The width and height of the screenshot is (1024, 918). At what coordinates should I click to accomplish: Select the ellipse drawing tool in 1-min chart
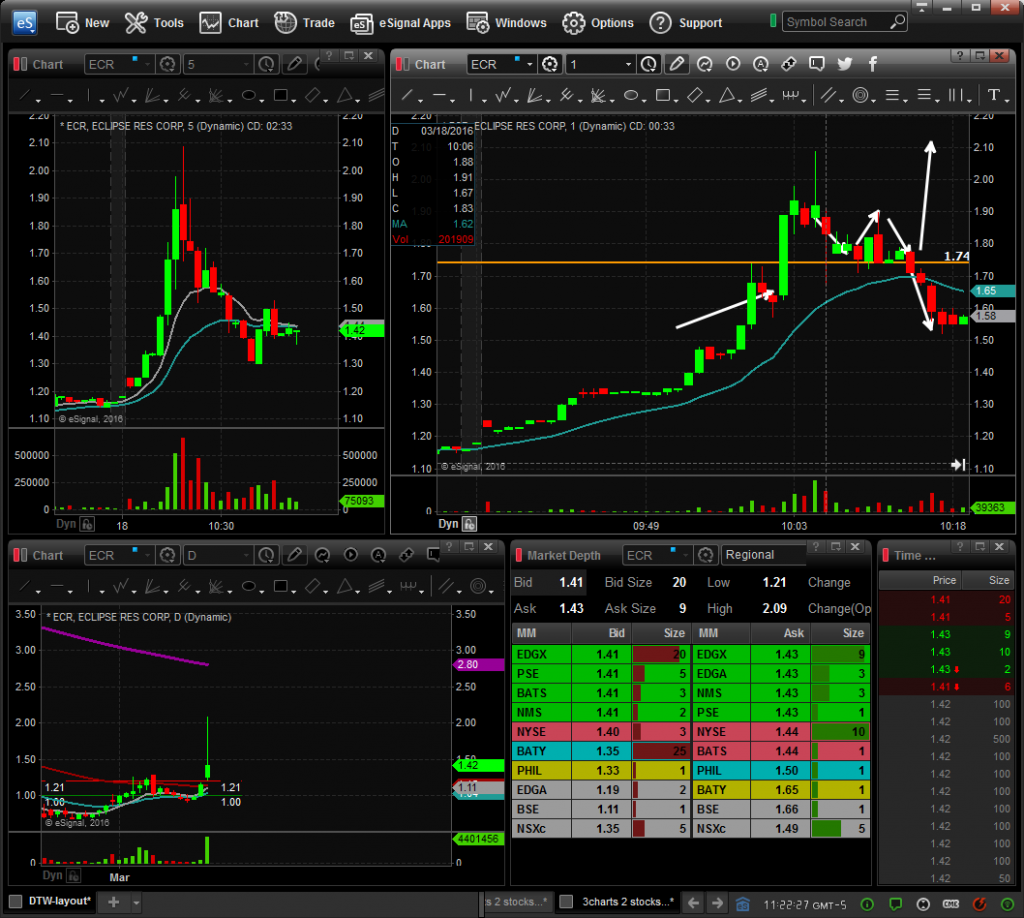(x=630, y=96)
